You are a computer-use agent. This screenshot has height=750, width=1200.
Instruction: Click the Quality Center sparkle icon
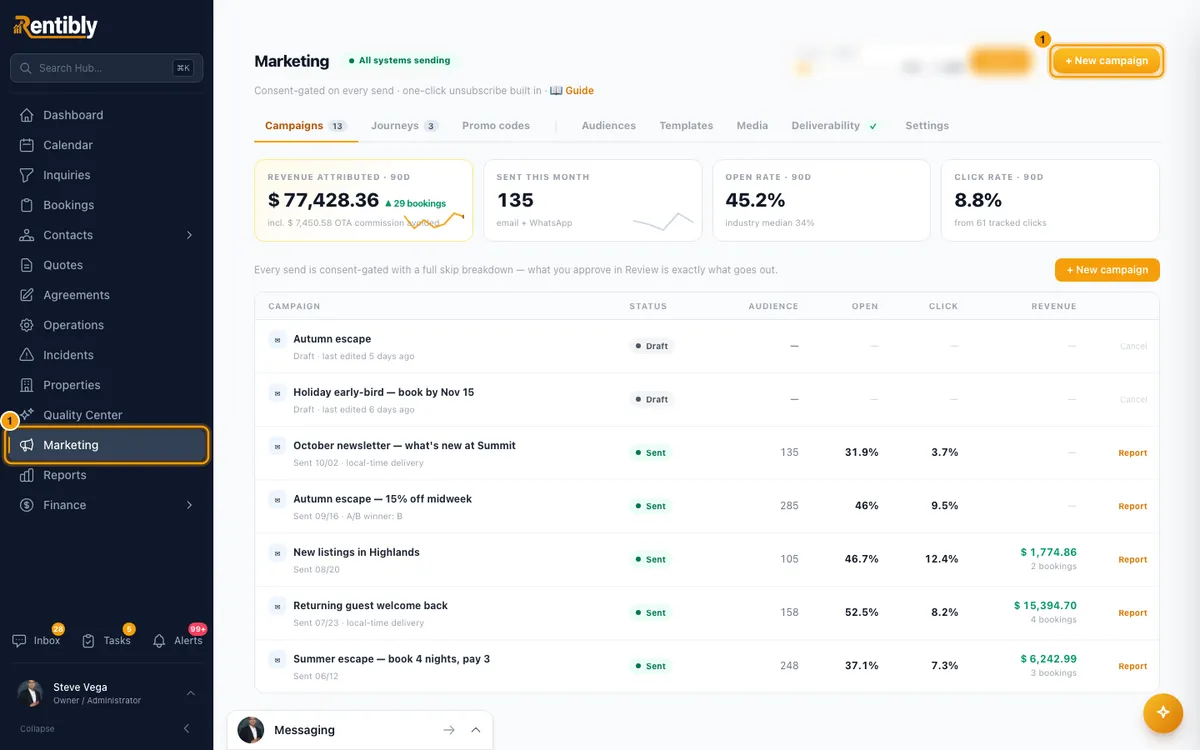click(x=27, y=415)
